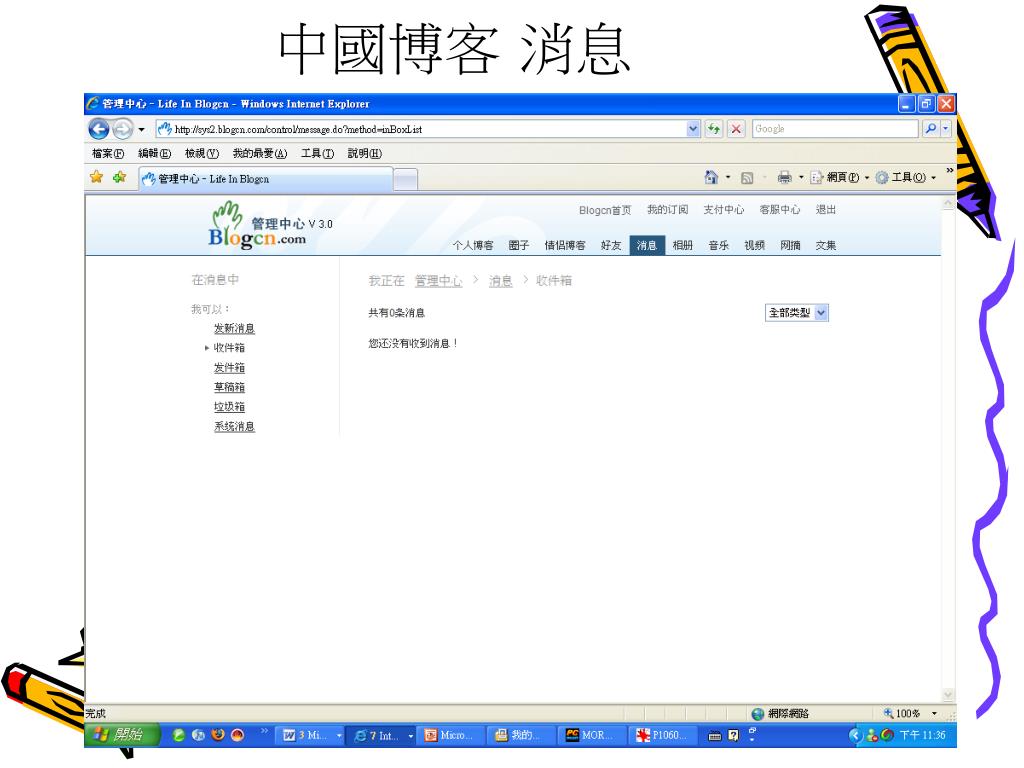Screen dimensions: 1024x768
Task: Click the Print icon
Action: coord(784,177)
